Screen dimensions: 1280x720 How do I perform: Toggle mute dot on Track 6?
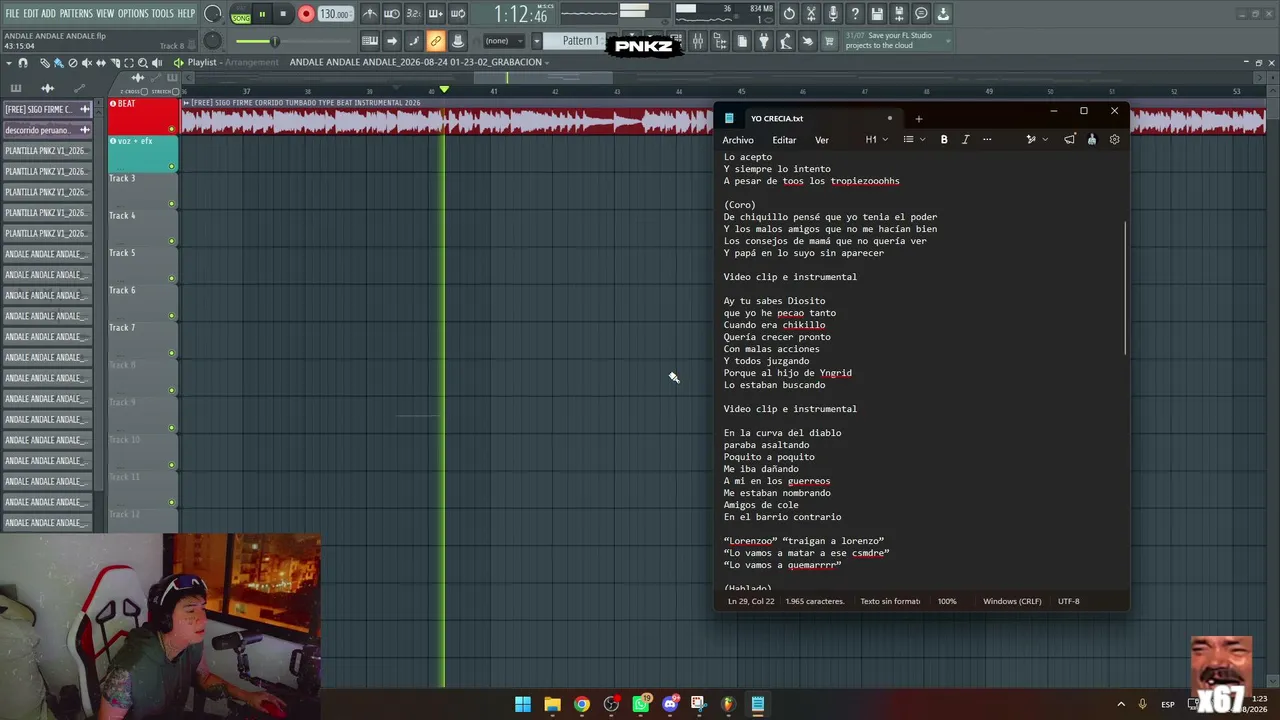click(x=172, y=316)
